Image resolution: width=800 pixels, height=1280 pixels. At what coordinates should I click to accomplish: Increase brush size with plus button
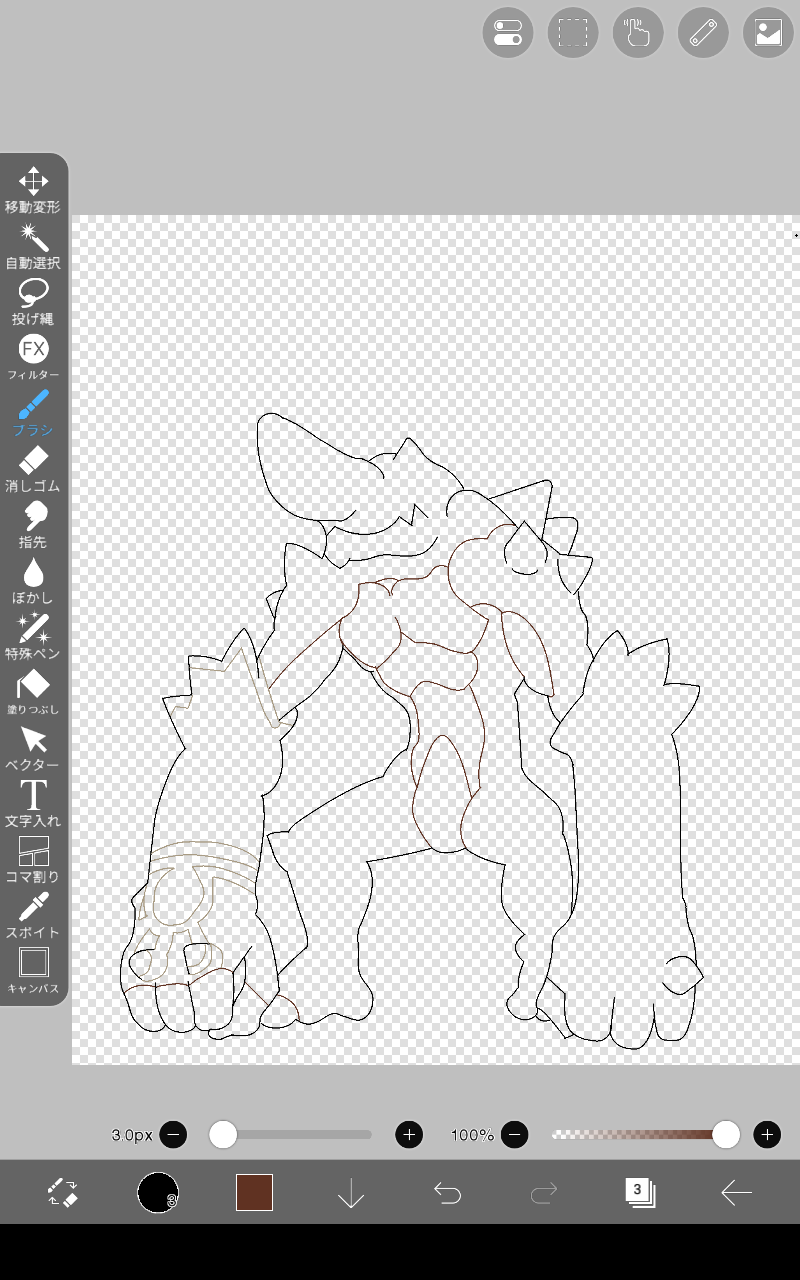point(409,1134)
